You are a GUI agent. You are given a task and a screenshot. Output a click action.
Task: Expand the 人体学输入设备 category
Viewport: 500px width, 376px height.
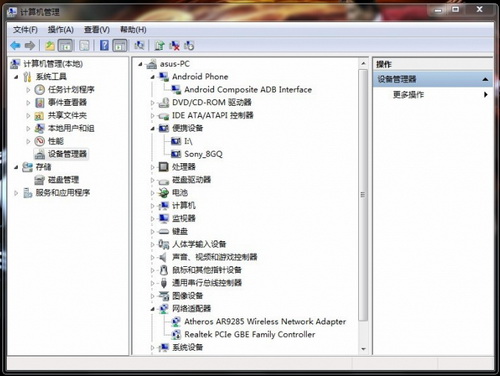pos(153,244)
